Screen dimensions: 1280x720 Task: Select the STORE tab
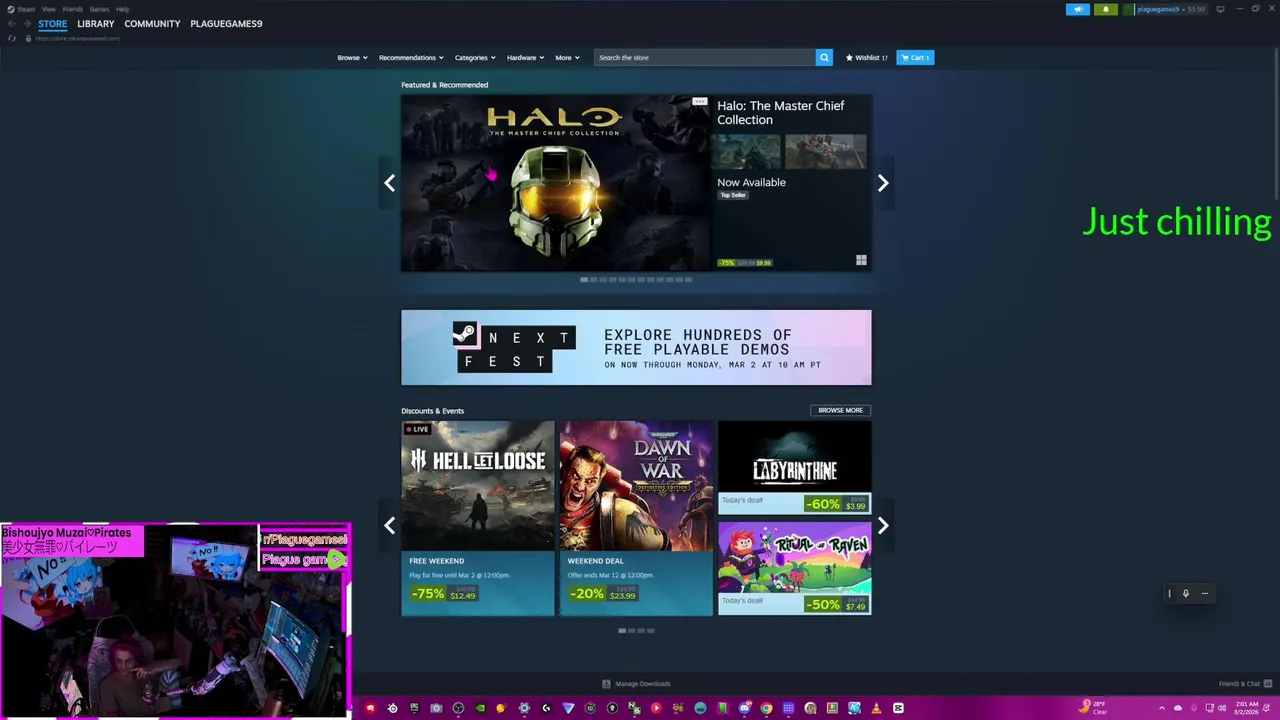click(53, 24)
